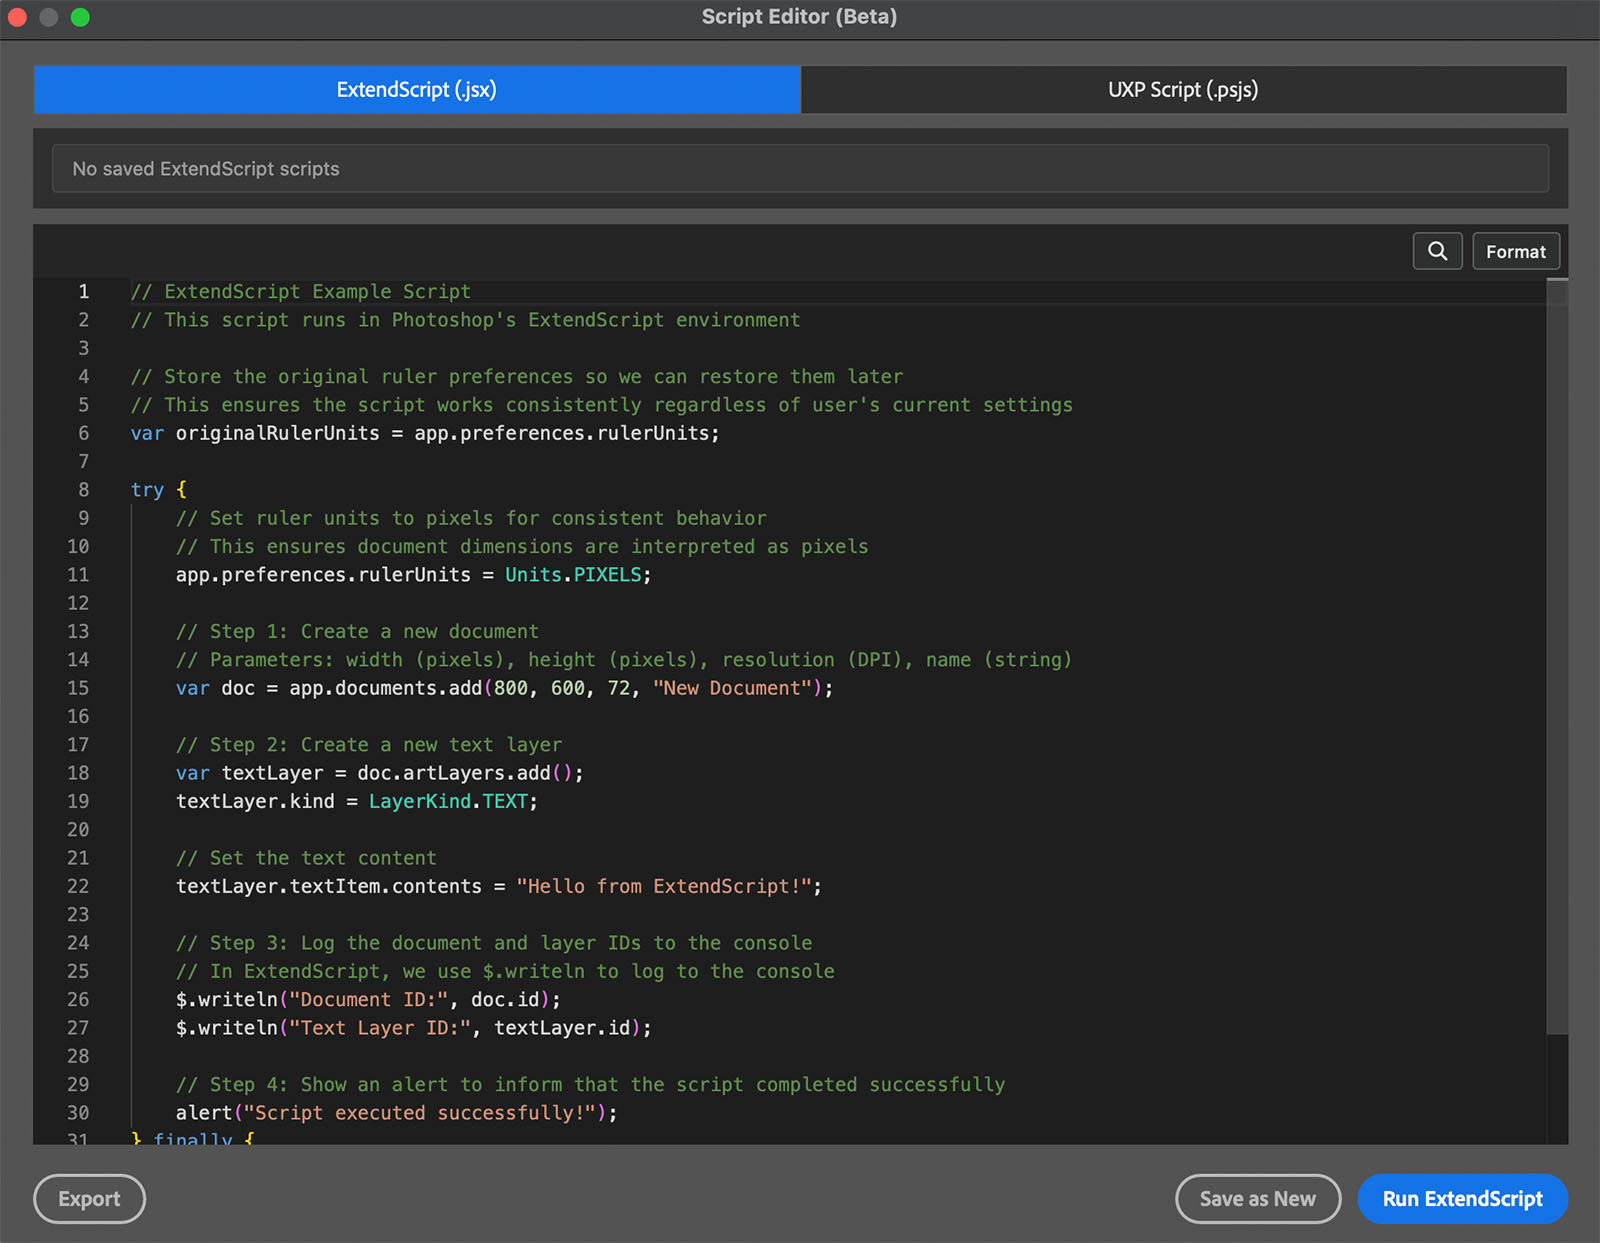Click the Hello from ExtendScript string
Screen dimensions: 1600x1243
[668, 886]
